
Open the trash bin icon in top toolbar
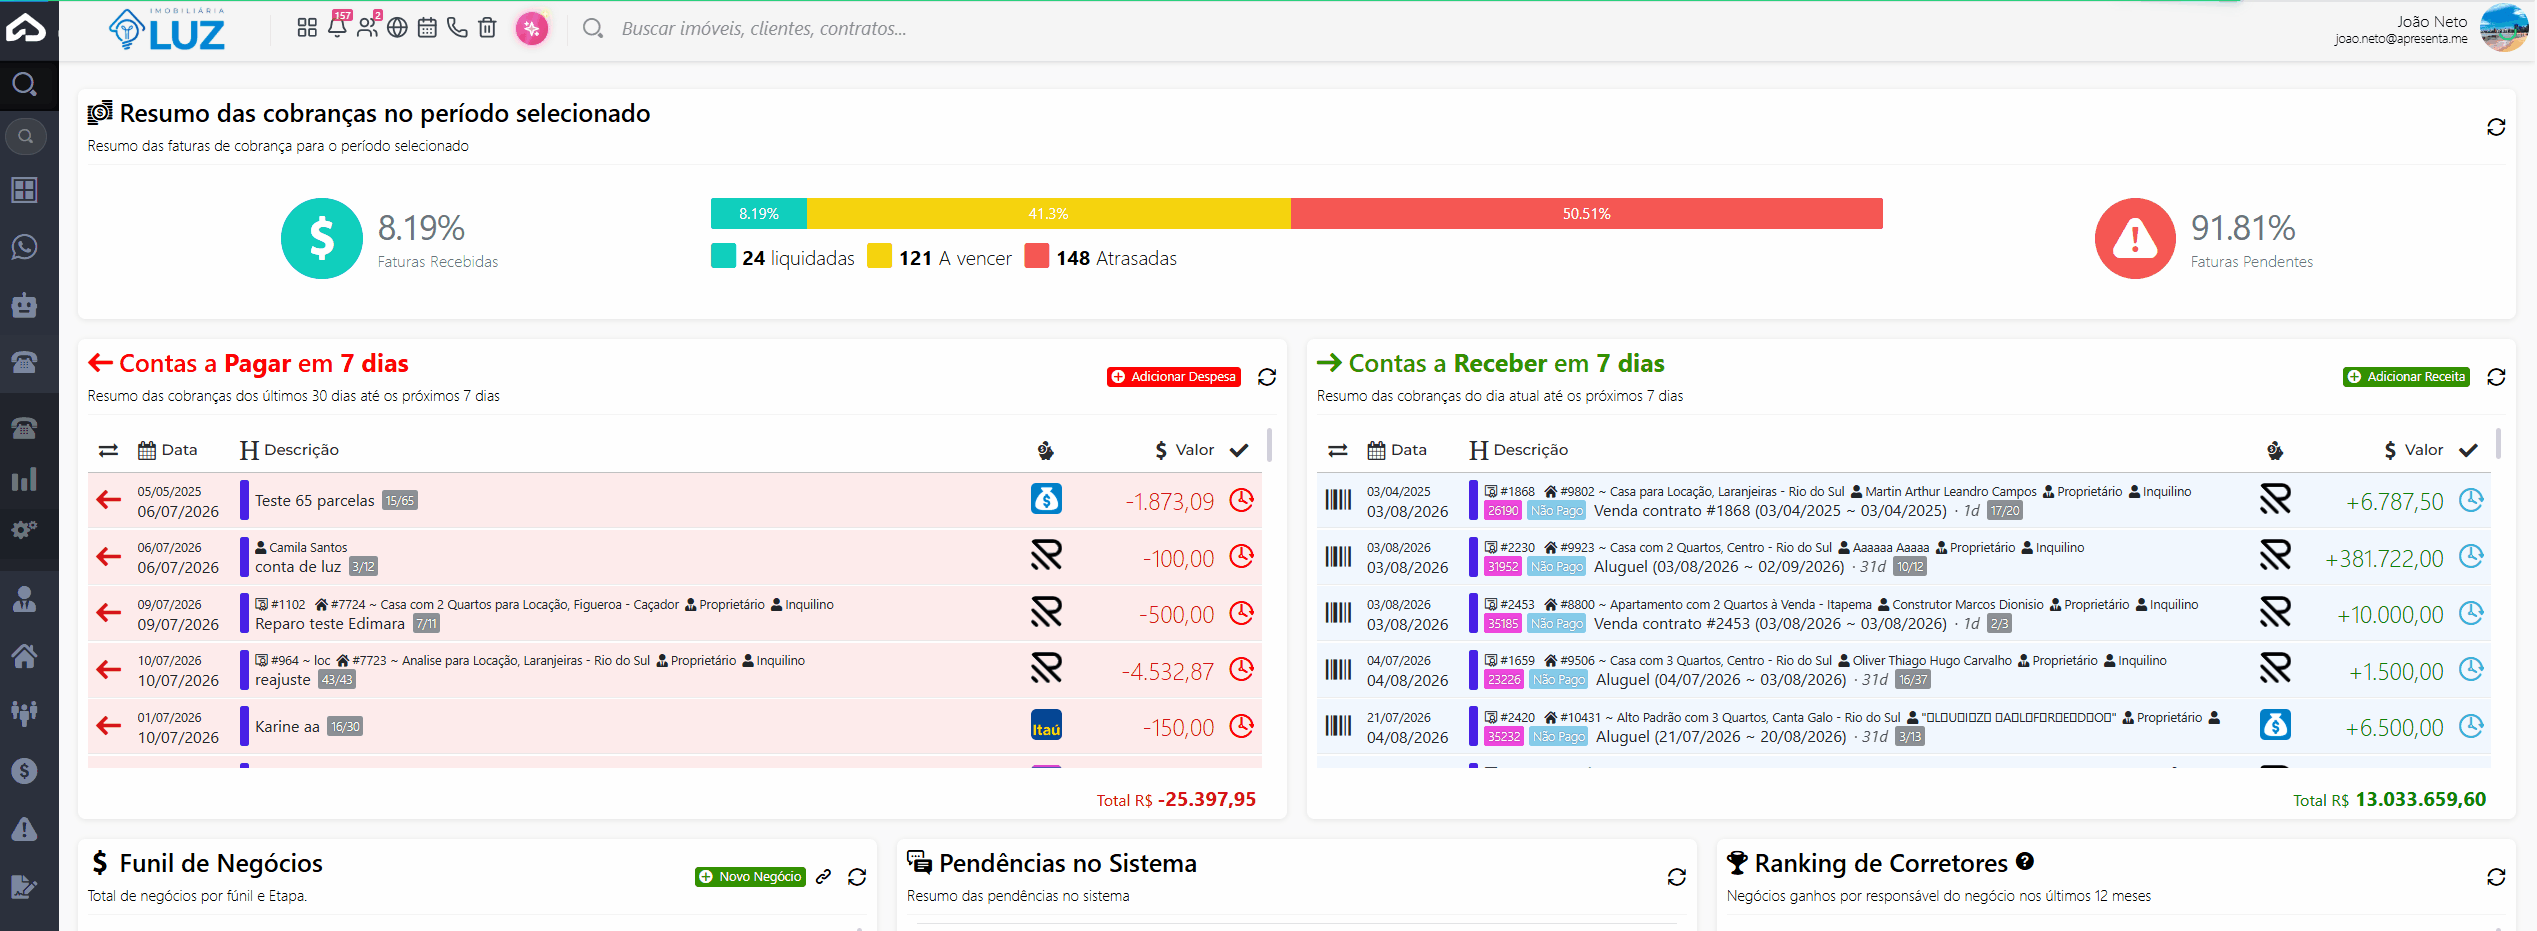[487, 28]
